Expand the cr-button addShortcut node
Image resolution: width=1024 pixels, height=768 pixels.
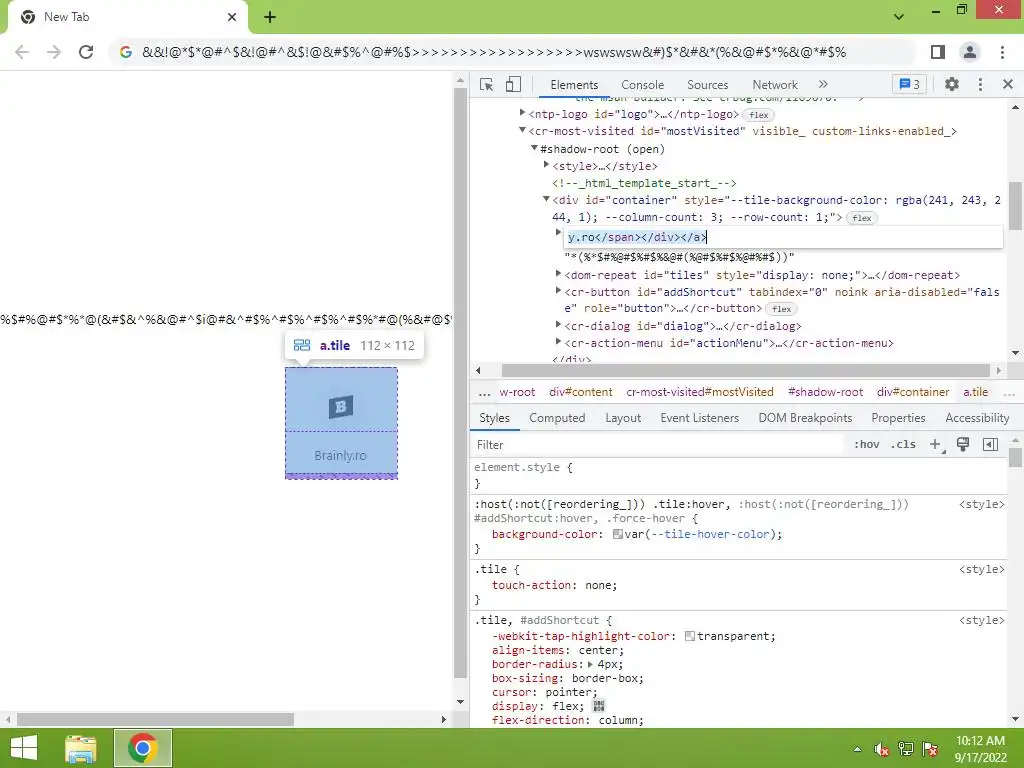[558, 291]
